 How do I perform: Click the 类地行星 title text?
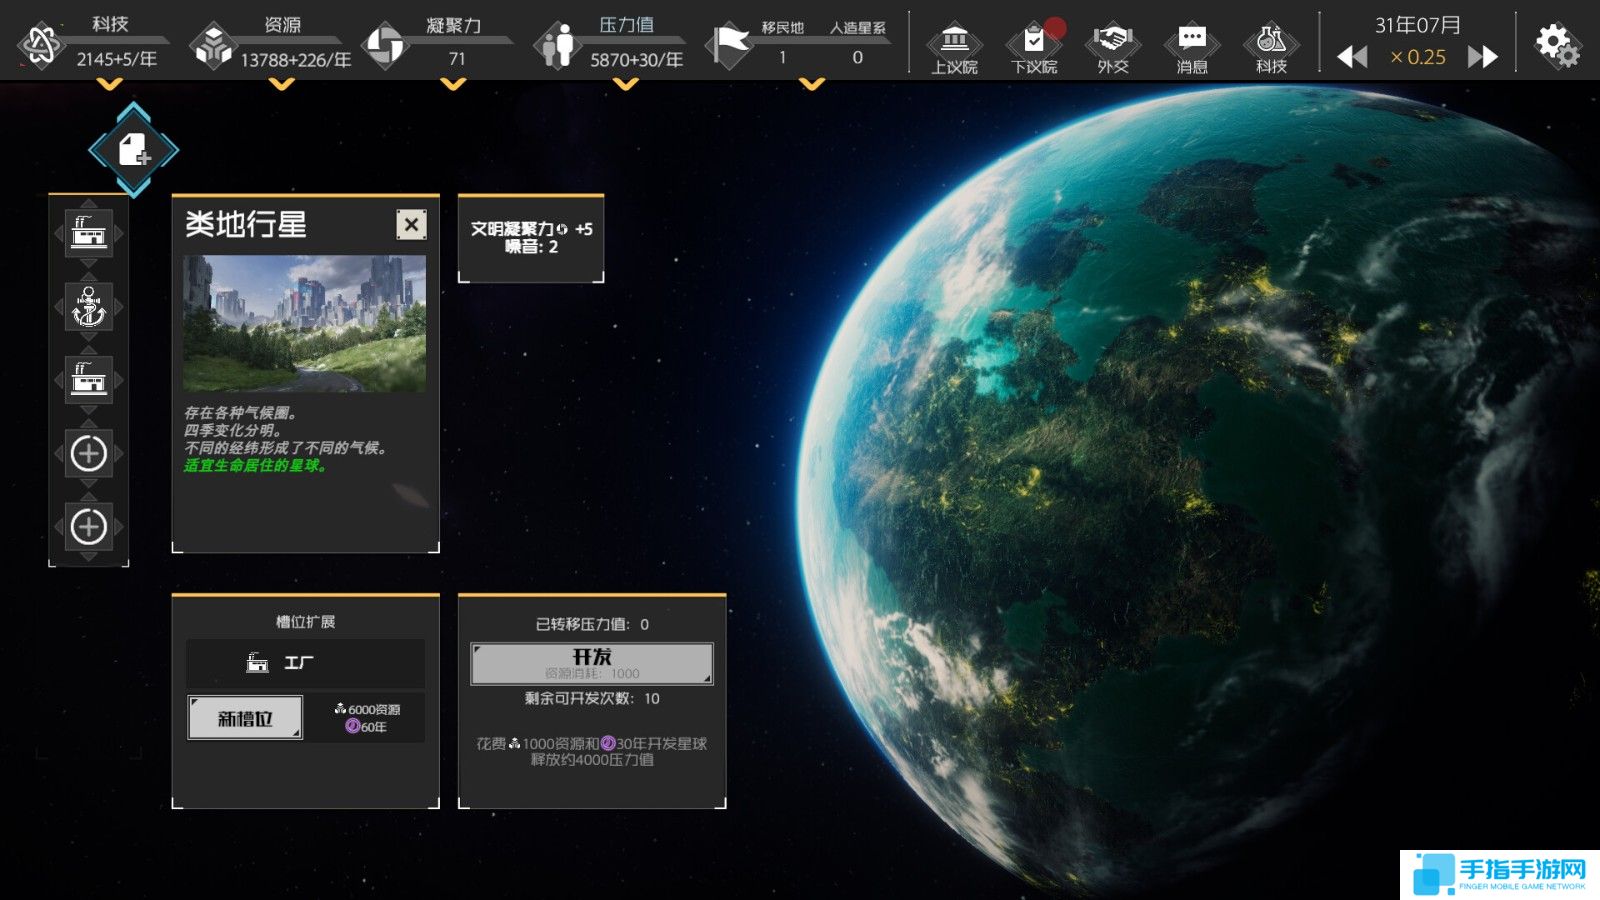(x=246, y=225)
